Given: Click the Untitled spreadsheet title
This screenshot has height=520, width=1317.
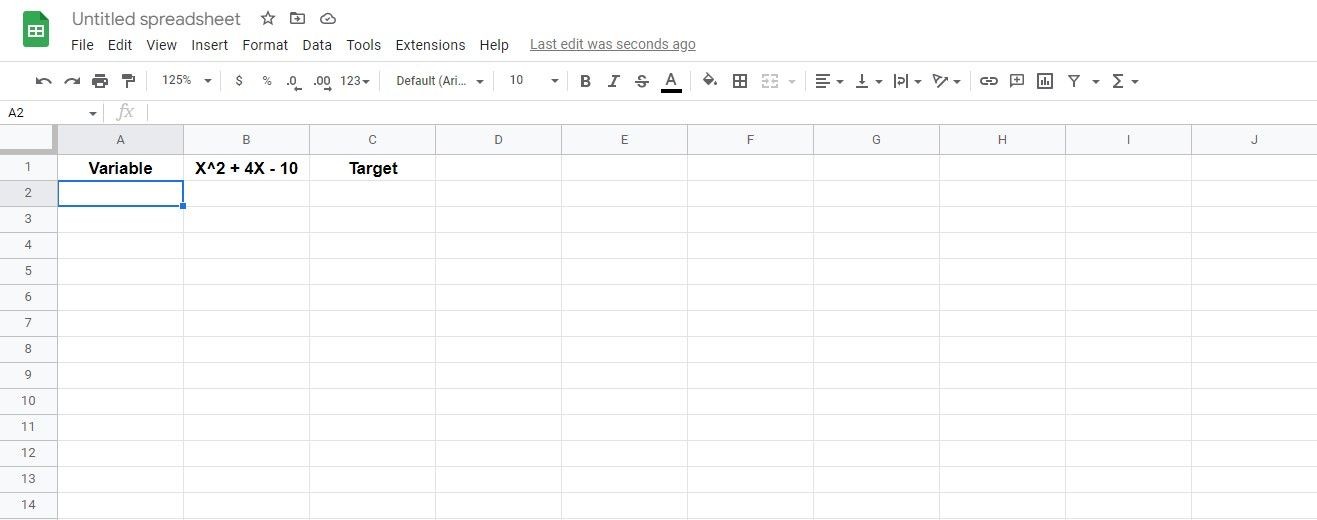Looking at the screenshot, I should [156, 19].
